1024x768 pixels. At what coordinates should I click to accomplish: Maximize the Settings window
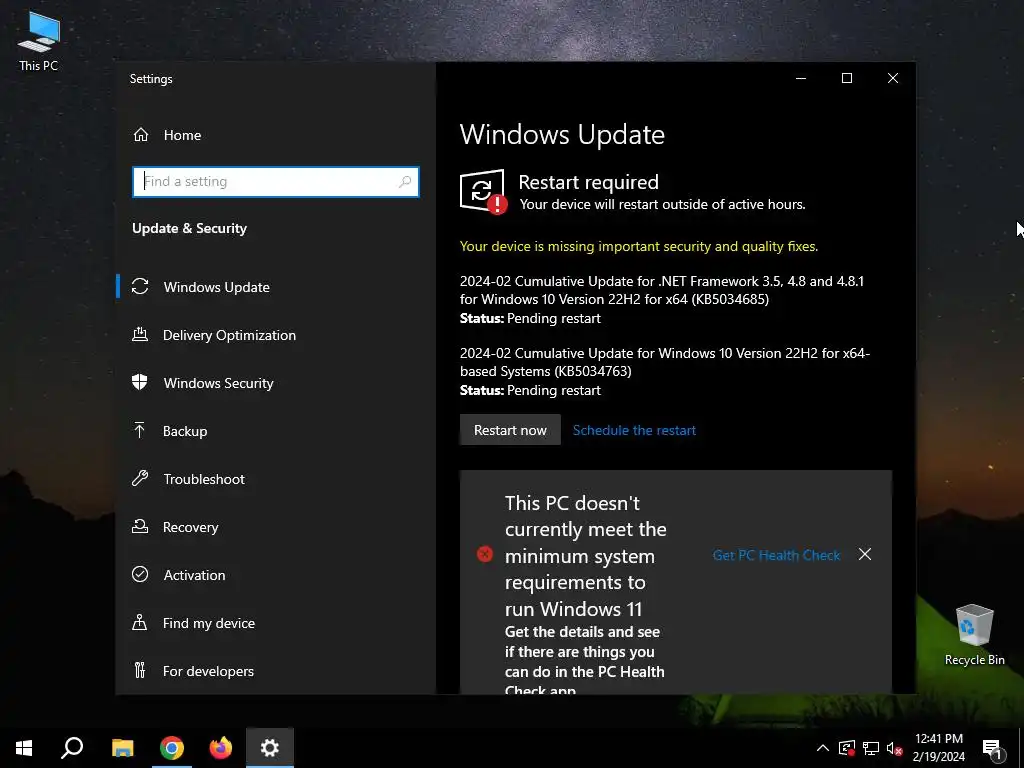847,78
